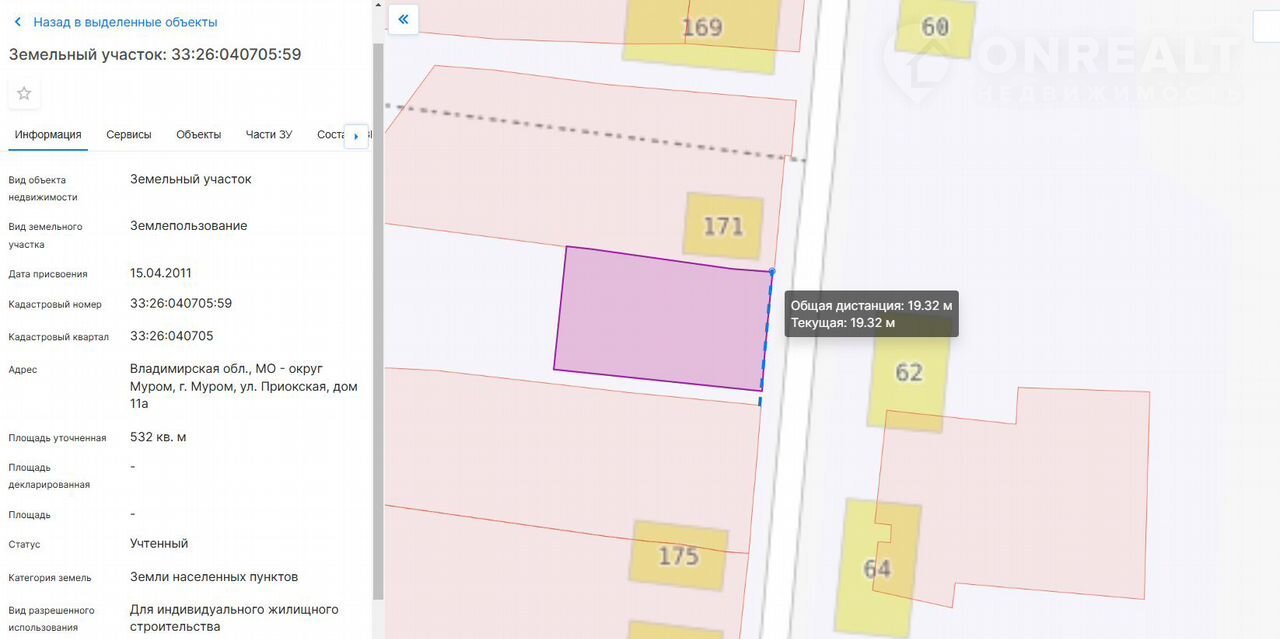The height and width of the screenshot is (639, 1280).
Task: Select building 171 on the map
Action: point(723,226)
